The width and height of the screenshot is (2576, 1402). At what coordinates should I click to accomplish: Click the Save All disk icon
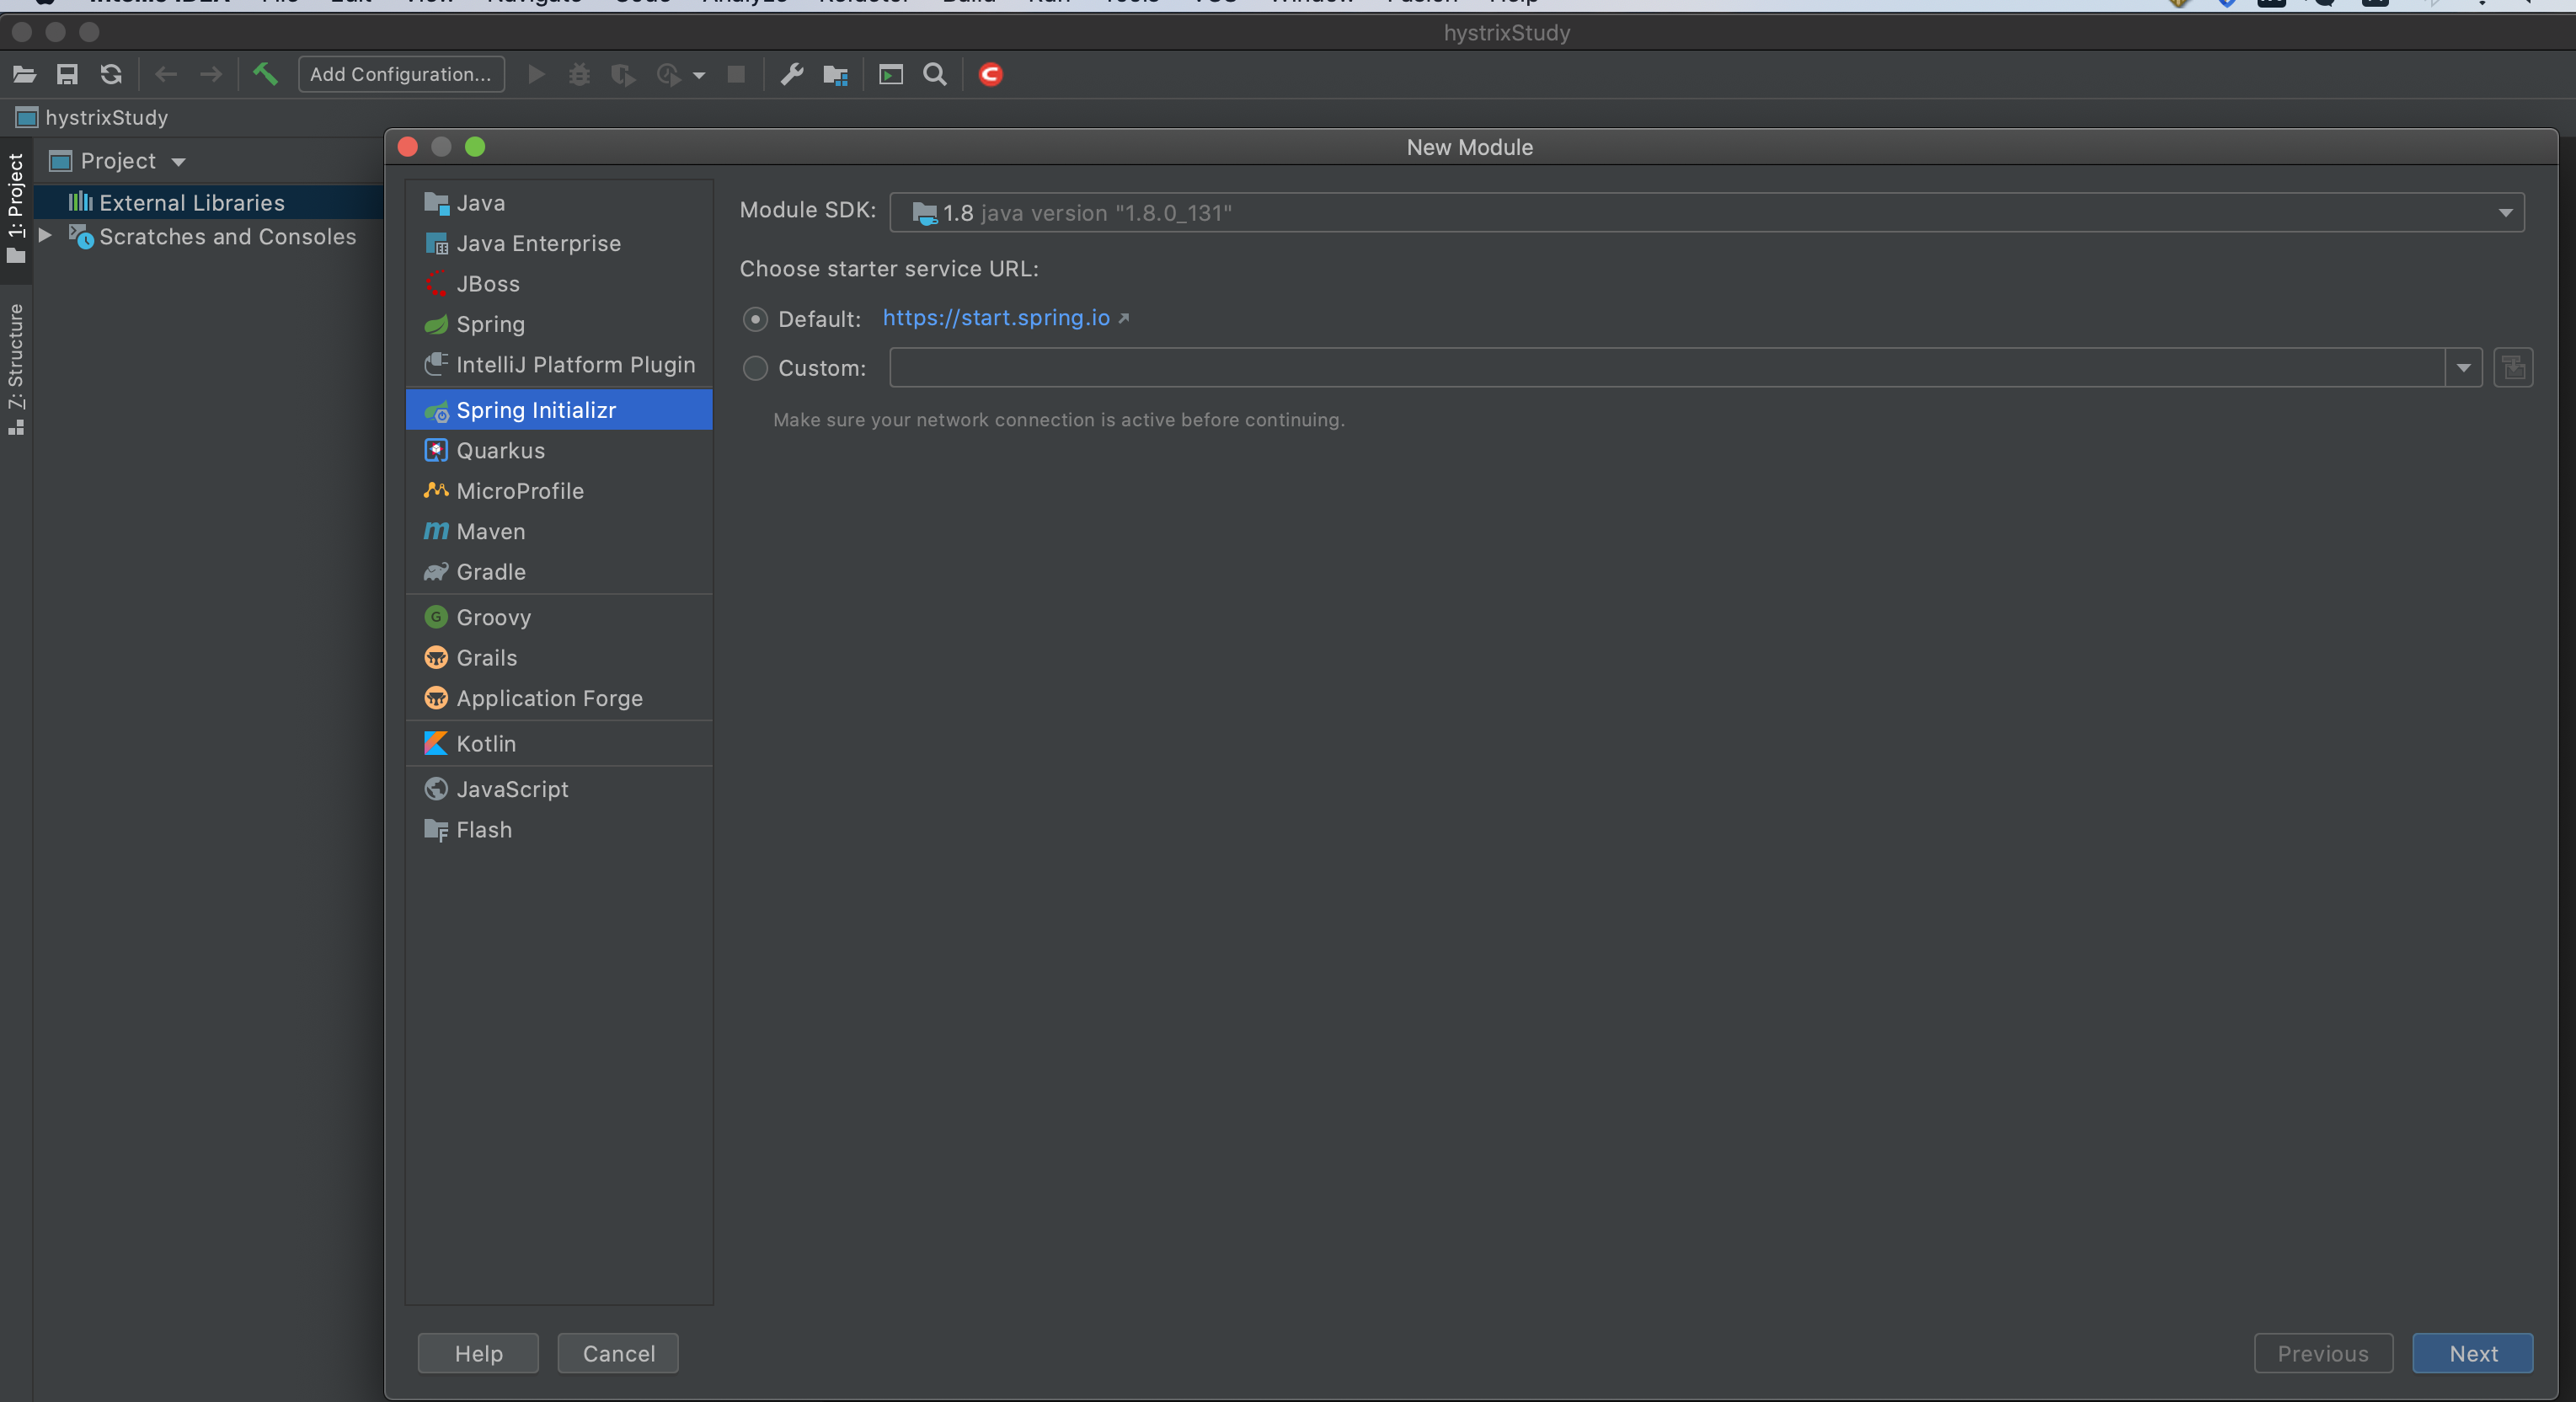(x=67, y=74)
